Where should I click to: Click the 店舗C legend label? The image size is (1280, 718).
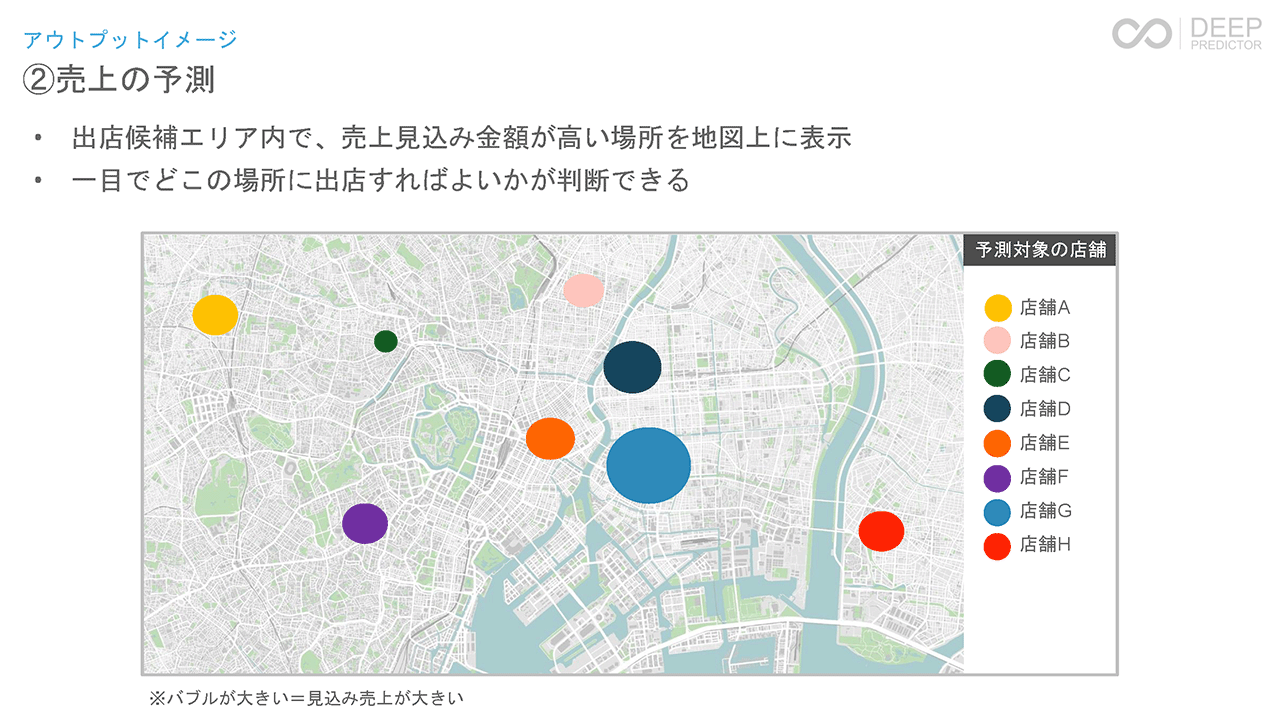(1045, 376)
